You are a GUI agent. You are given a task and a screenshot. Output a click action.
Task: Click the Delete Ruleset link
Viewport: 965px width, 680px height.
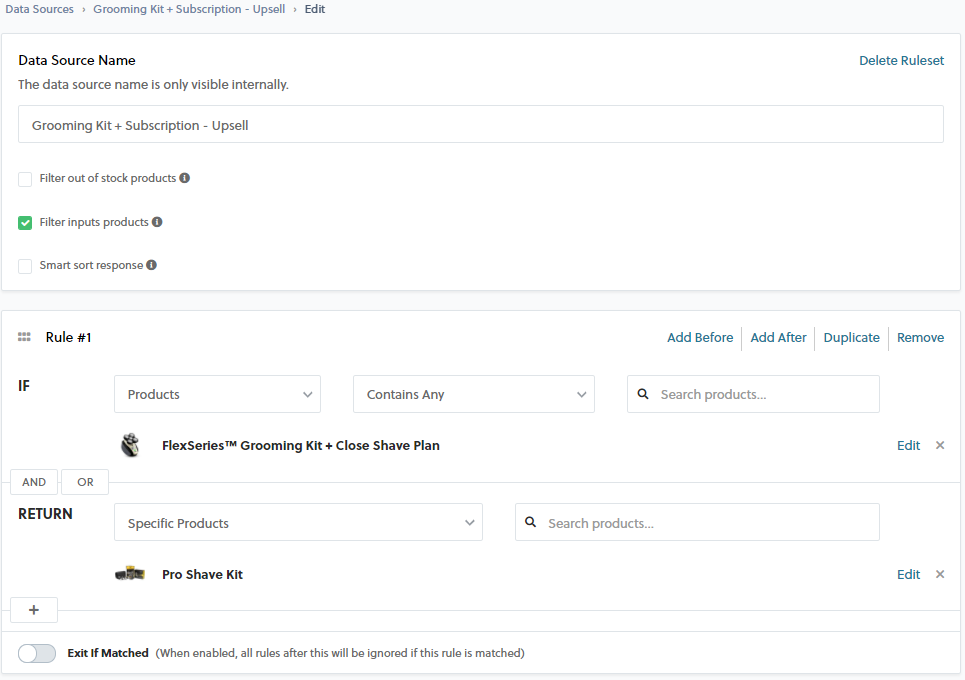point(901,60)
